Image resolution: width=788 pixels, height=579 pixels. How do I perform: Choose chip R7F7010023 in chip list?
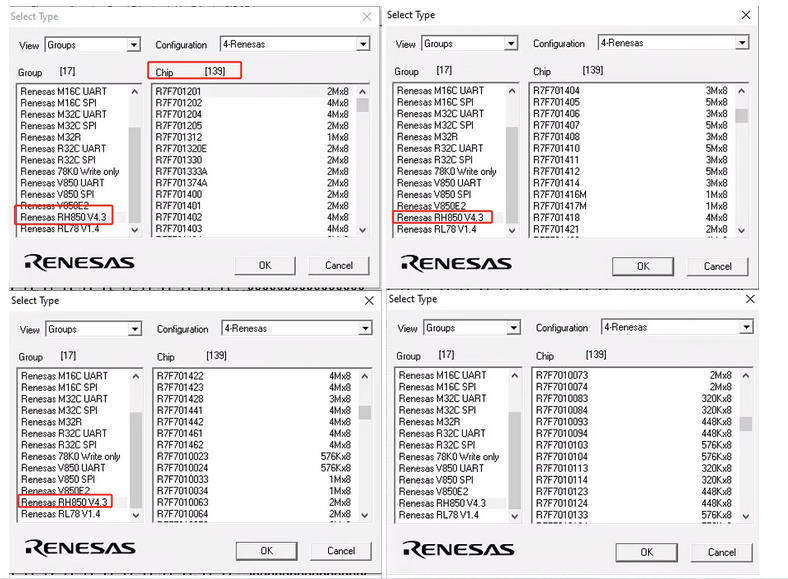tap(182, 456)
